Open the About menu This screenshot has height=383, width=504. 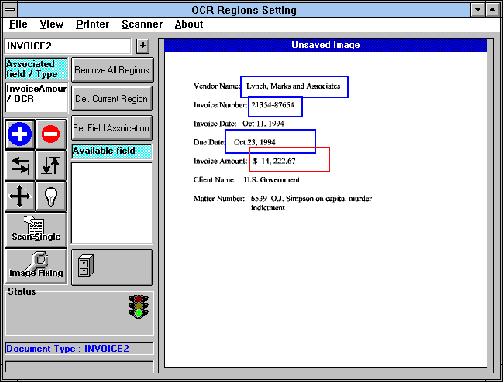[x=189, y=24]
